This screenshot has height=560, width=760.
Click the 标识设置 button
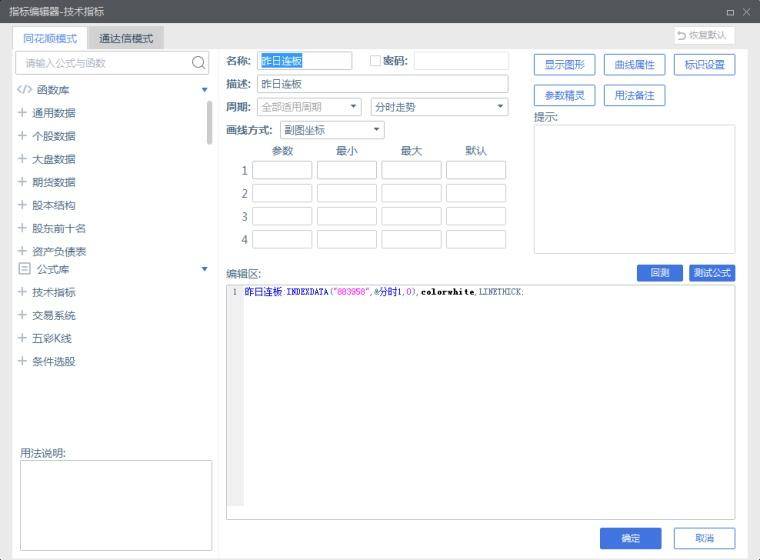(x=704, y=64)
